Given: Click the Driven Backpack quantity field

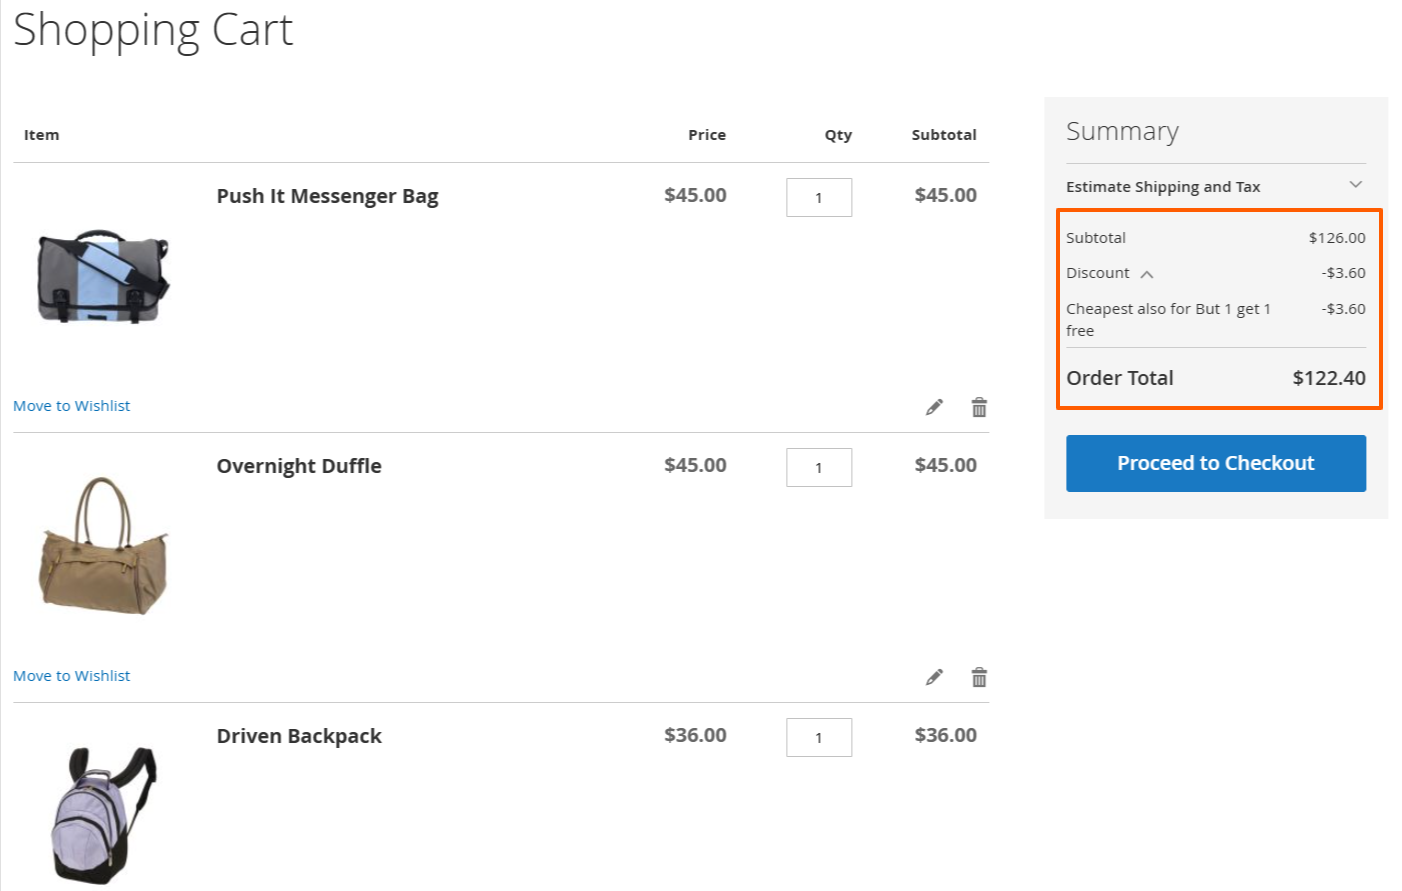Looking at the screenshot, I should click(819, 737).
